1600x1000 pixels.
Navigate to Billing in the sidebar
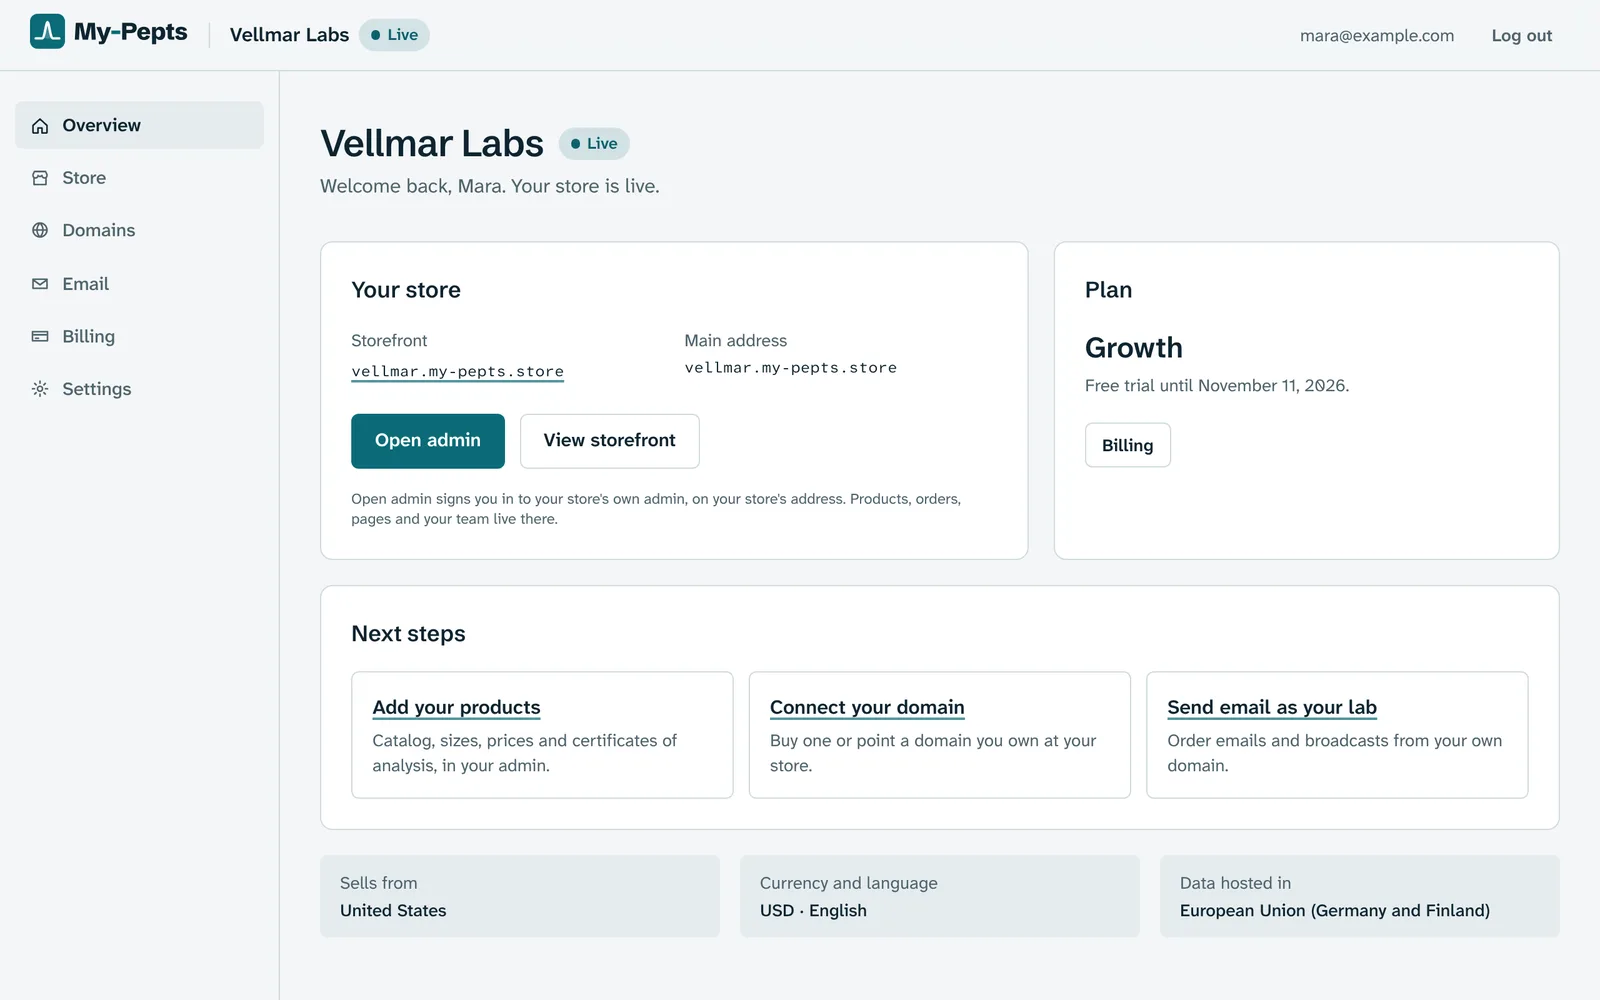coord(140,336)
